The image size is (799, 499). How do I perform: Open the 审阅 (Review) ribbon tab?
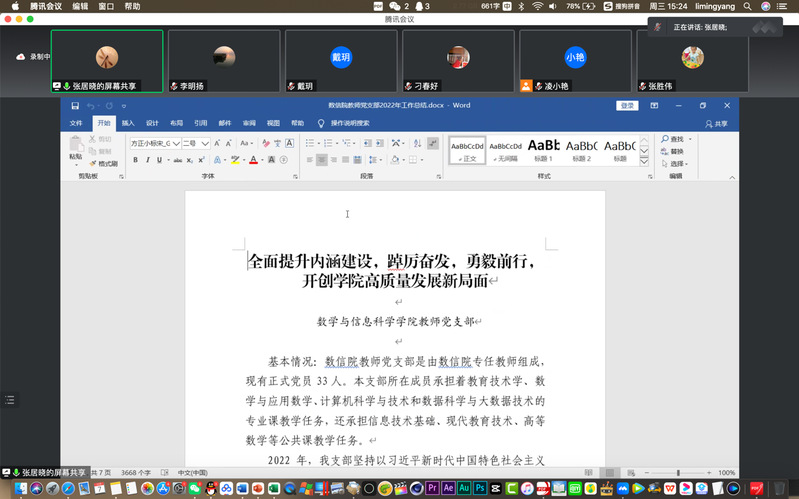tap(249, 123)
